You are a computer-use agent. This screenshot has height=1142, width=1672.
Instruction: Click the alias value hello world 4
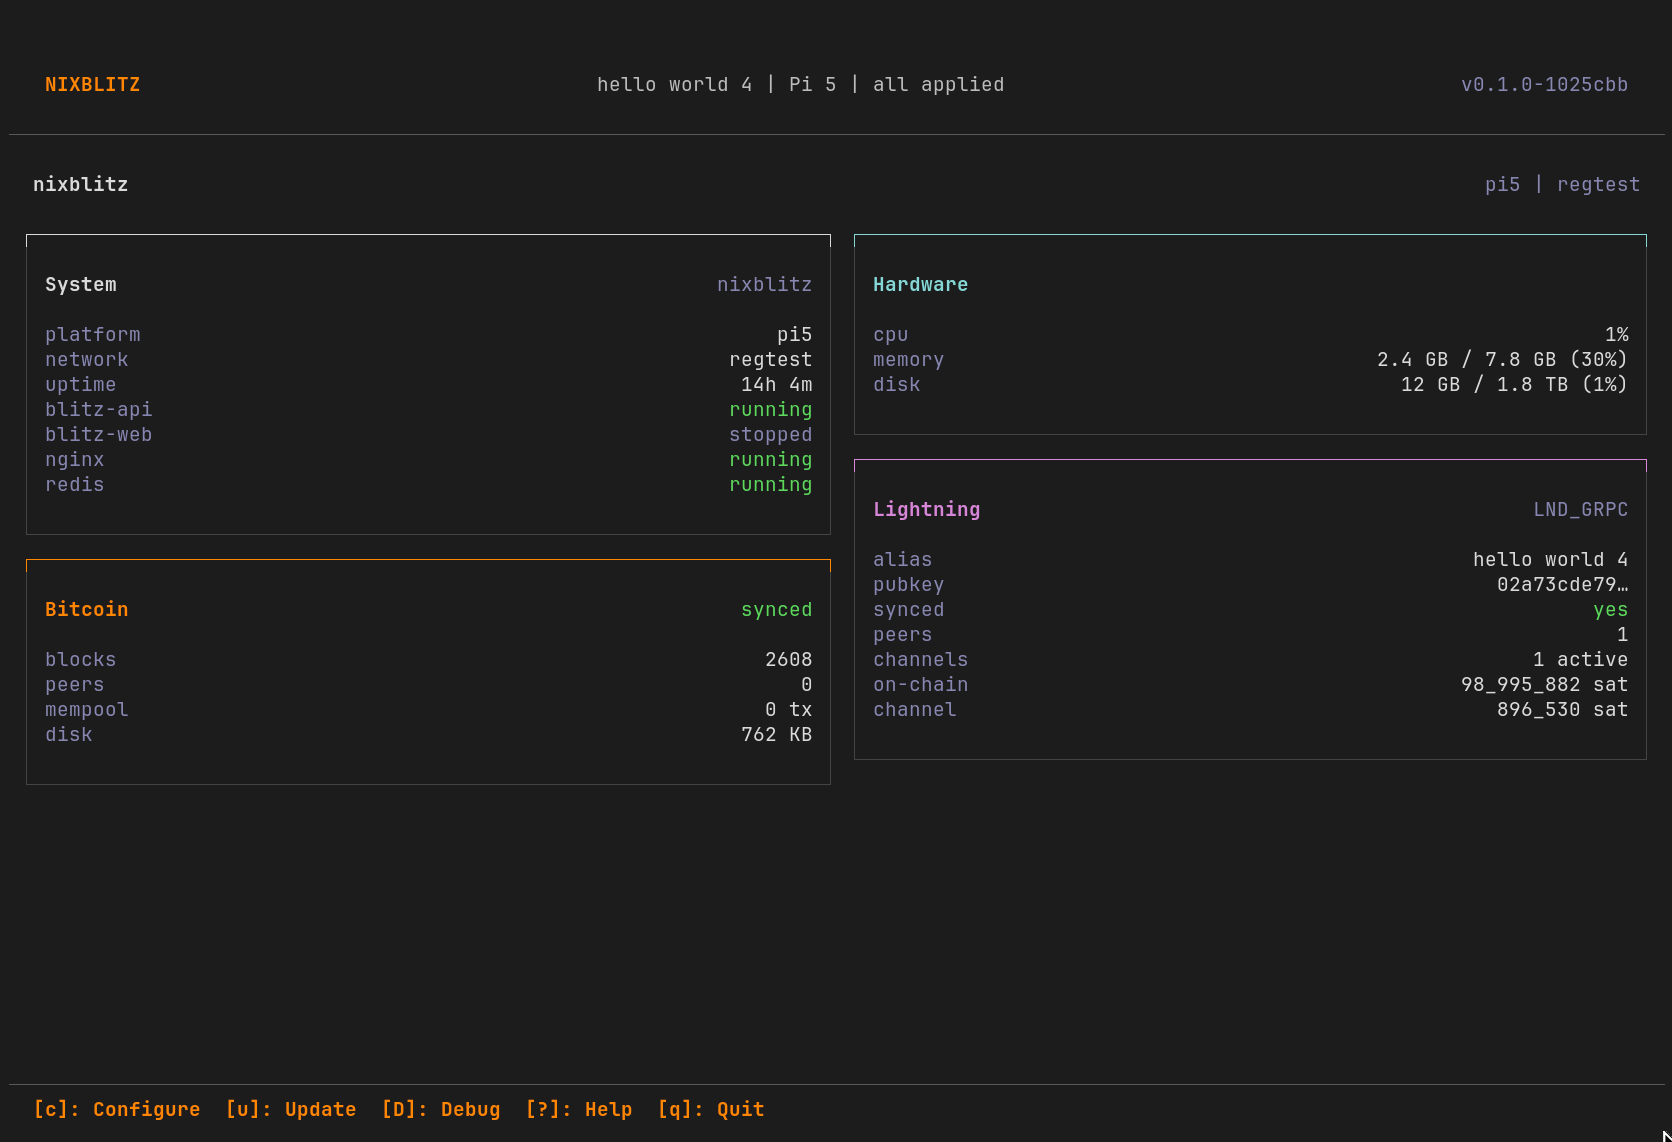(x=1551, y=560)
